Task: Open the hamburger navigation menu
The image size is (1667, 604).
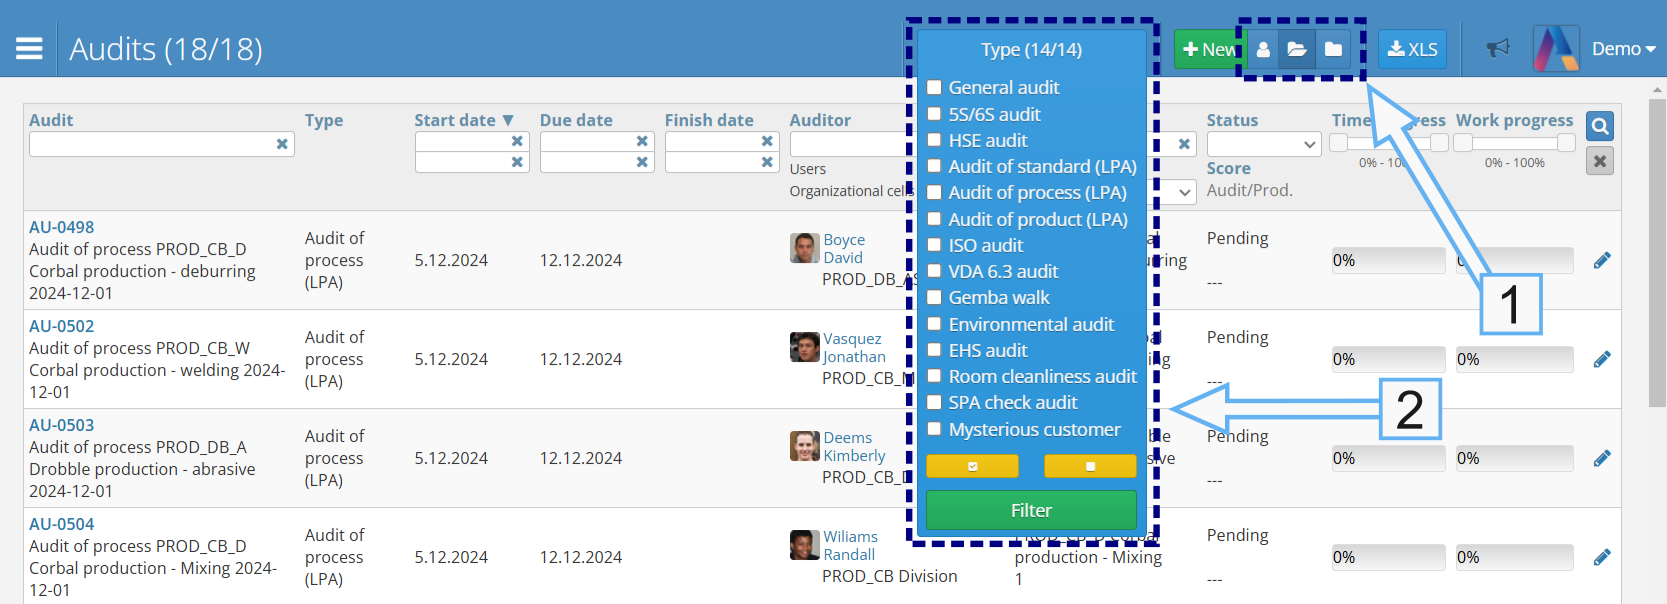Action: pyautogui.click(x=29, y=48)
